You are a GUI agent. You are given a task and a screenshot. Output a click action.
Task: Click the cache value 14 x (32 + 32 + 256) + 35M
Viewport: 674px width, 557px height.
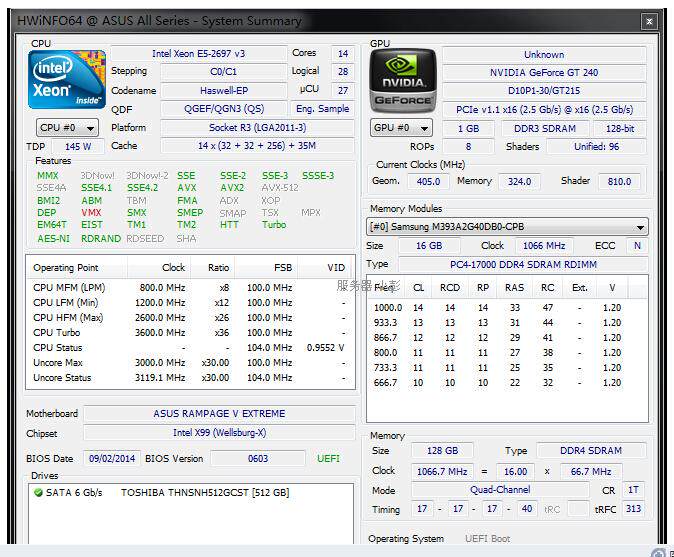(x=257, y=146)
